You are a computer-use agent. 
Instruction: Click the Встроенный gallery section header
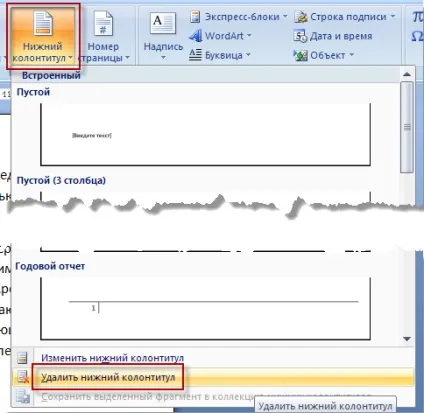(x=51, y=75)
